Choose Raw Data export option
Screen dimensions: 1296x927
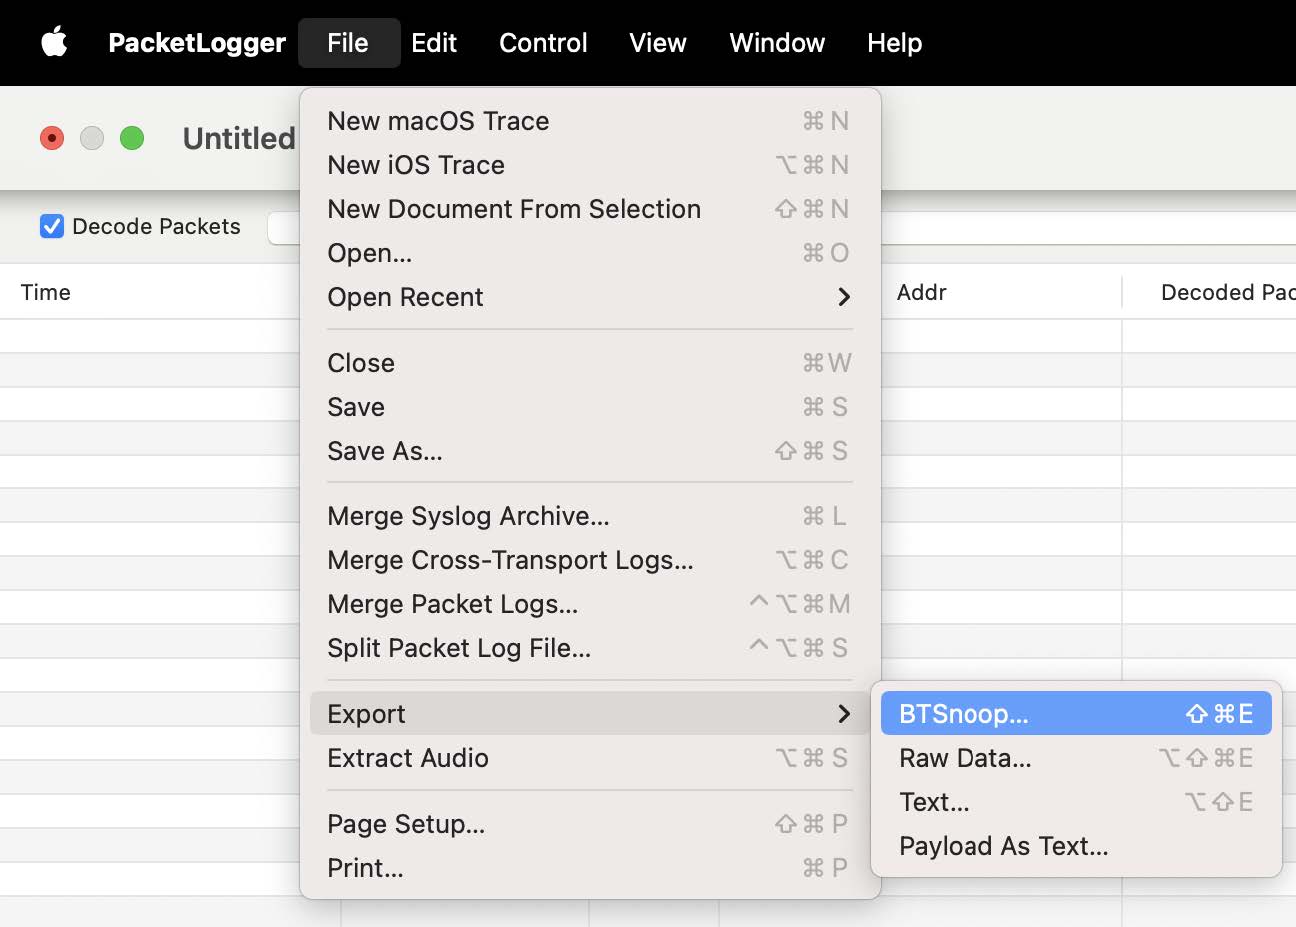(964, 757)
